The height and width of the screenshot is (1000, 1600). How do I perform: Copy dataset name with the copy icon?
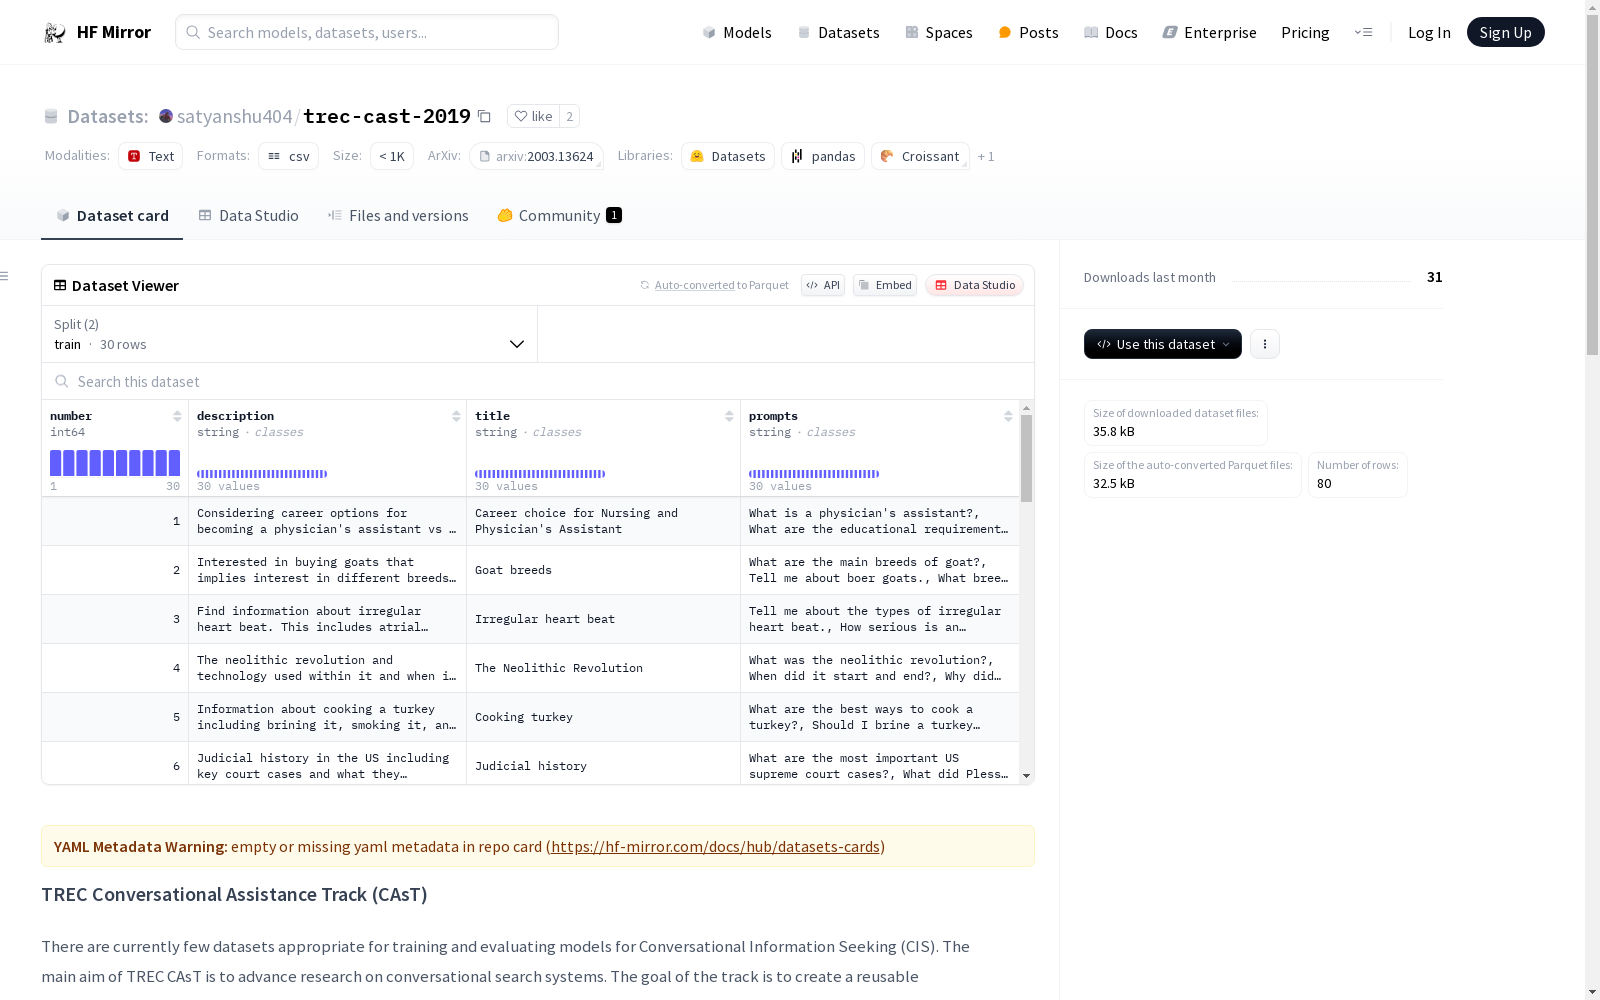[484, 117]
